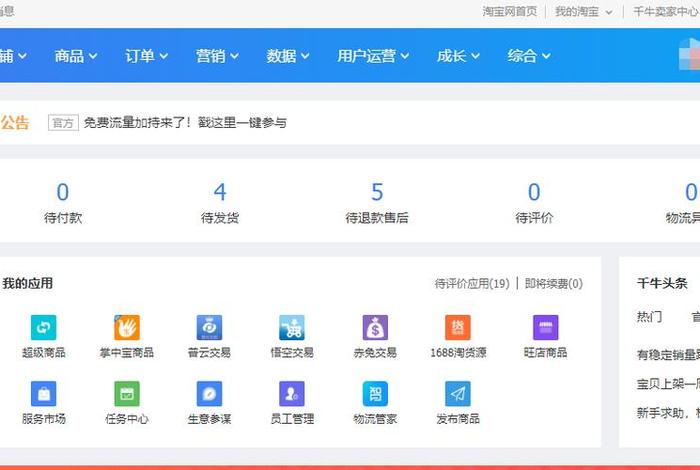Click the 千牛头条 heading
This screenshot has height=470, width=700.
pyautogui.click(x=662, y=283)
